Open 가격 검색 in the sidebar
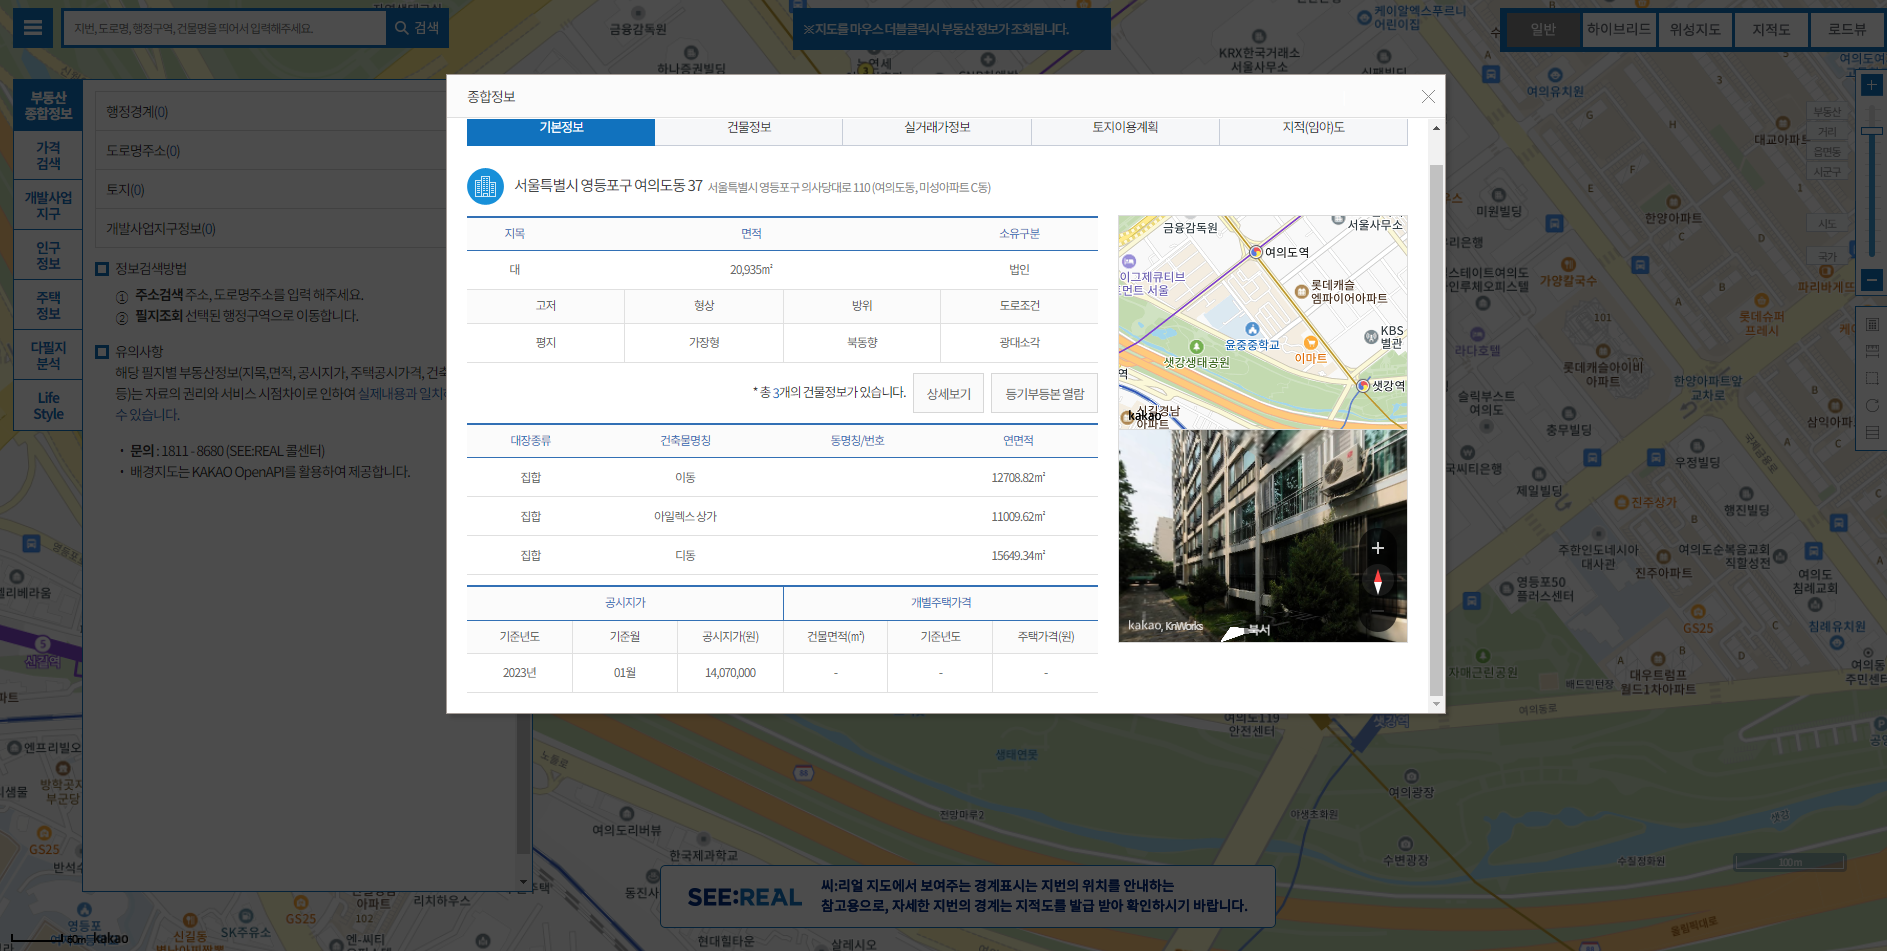This screenshot has width=1887, height=951. (48, 155)
